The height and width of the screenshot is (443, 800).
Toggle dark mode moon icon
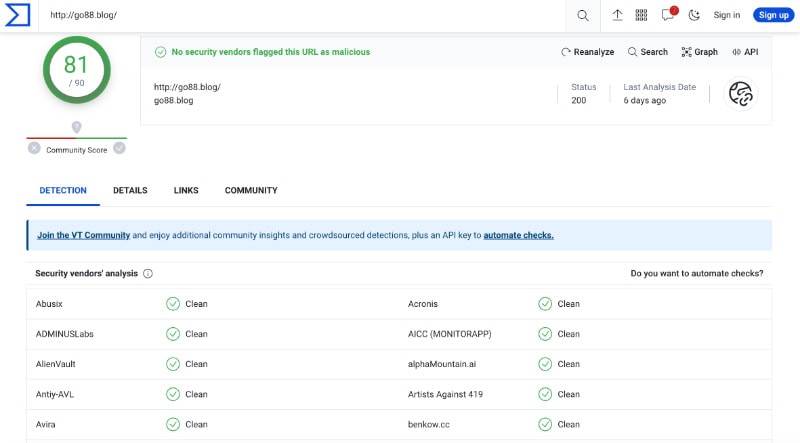(694, 15)
